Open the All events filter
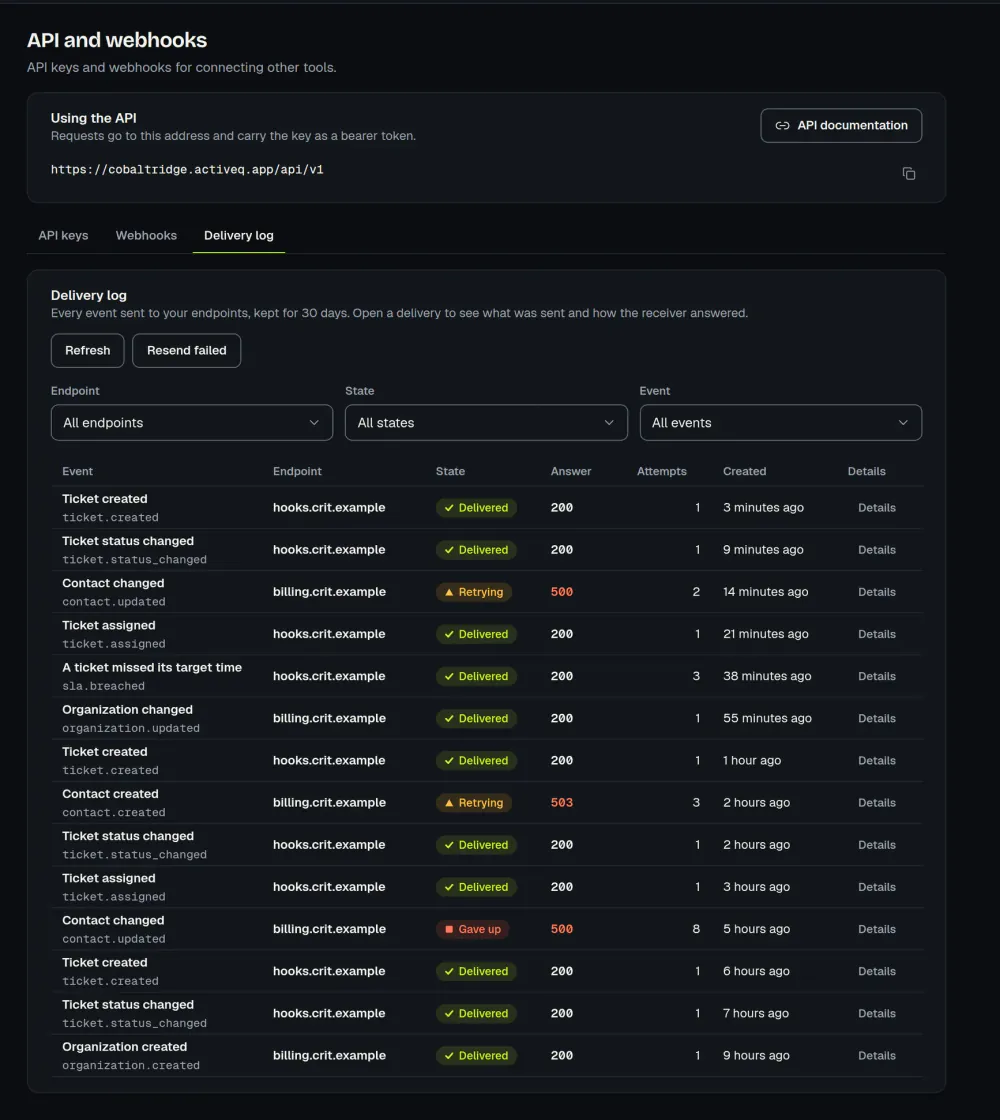This screenshot has width=1000, height=1120. pyautogui.click(x=781, y=423)
